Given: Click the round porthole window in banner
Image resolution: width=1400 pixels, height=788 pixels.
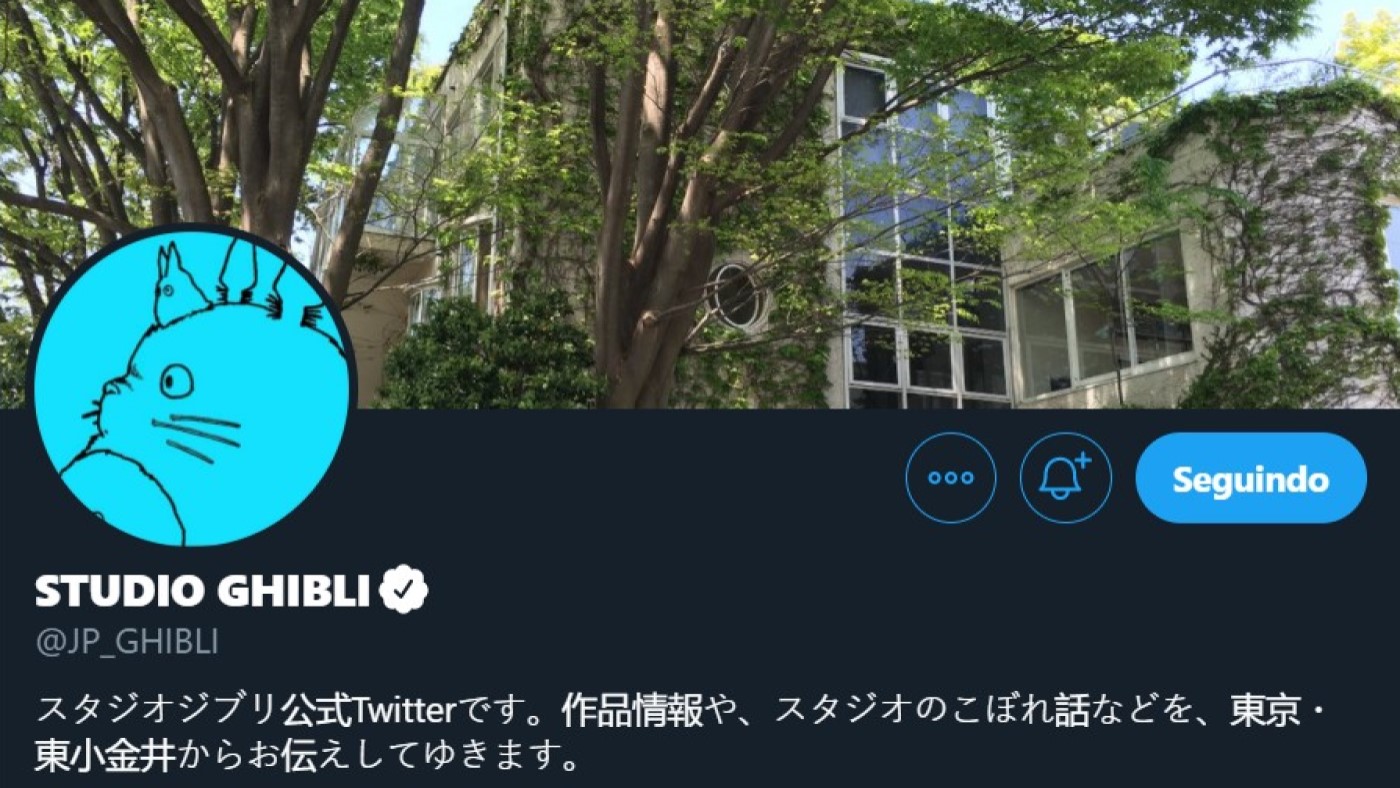Looking at the screenshot, I should (x=737, y=296).
